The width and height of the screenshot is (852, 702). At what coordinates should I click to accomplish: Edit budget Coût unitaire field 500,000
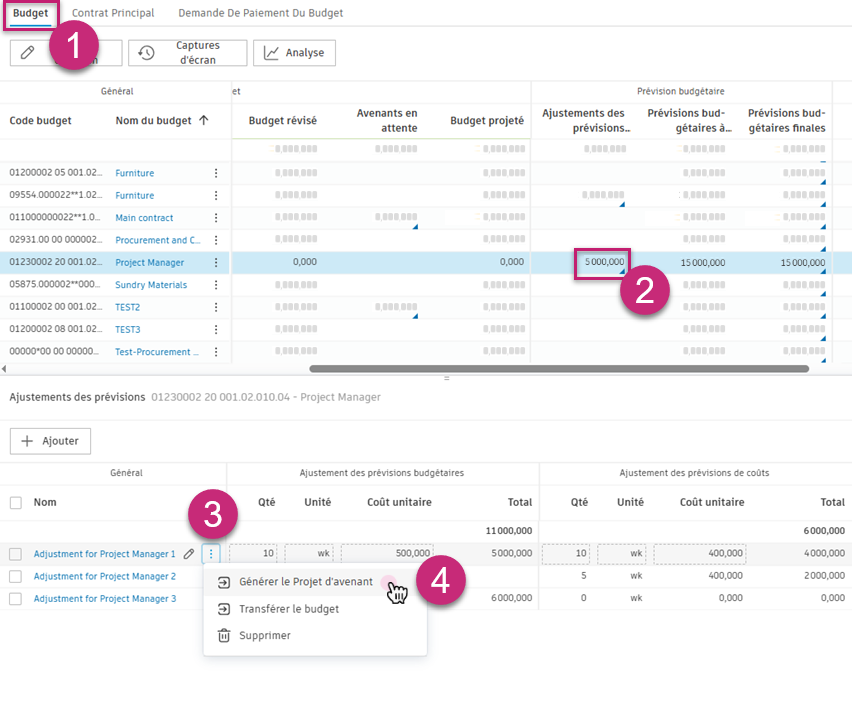(387, 553)
